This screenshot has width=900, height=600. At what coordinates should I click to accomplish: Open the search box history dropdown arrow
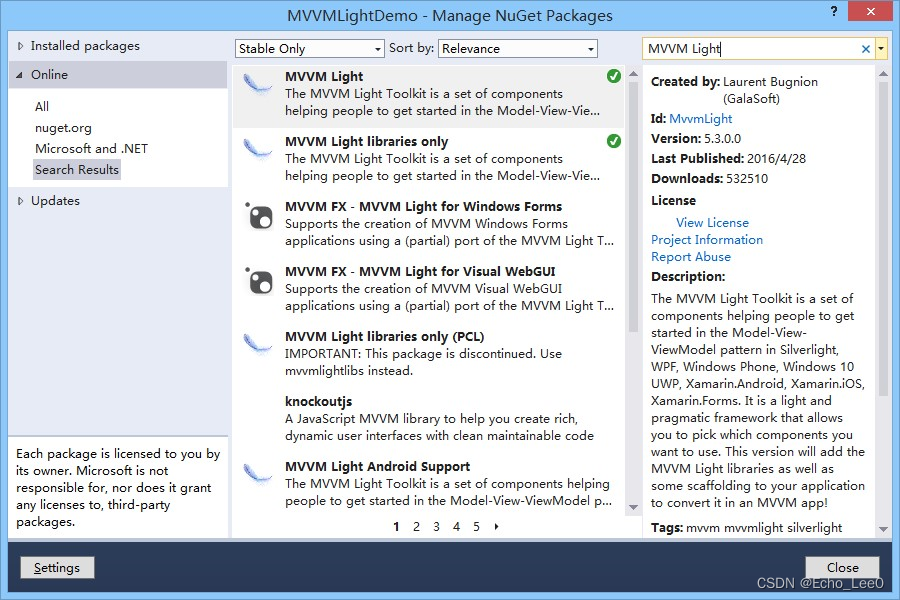[881, 49]
